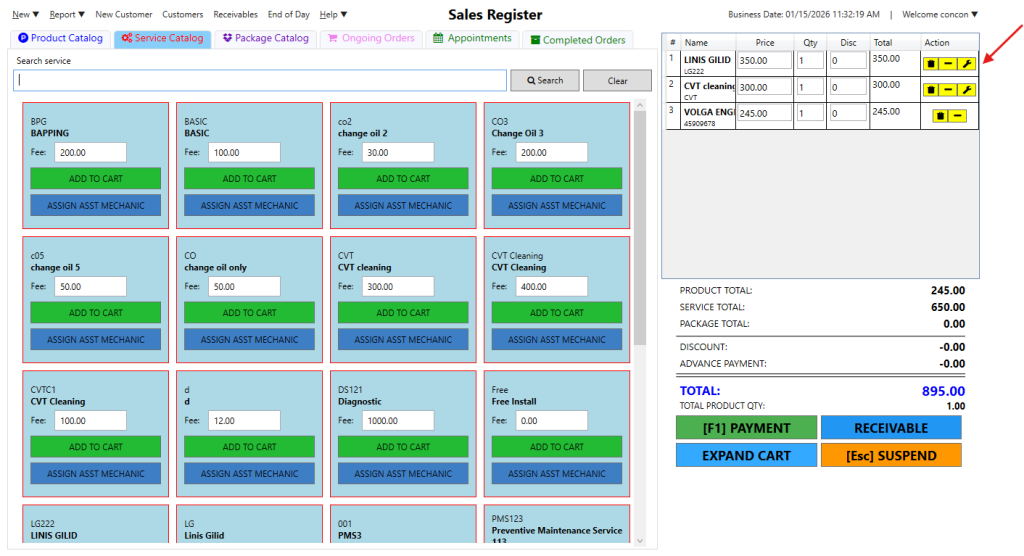Image resolution: width=1024 pixels, height=556 pixels.
Task: Click wrench icon on CVT cleaning row
Action: [966, 90]
